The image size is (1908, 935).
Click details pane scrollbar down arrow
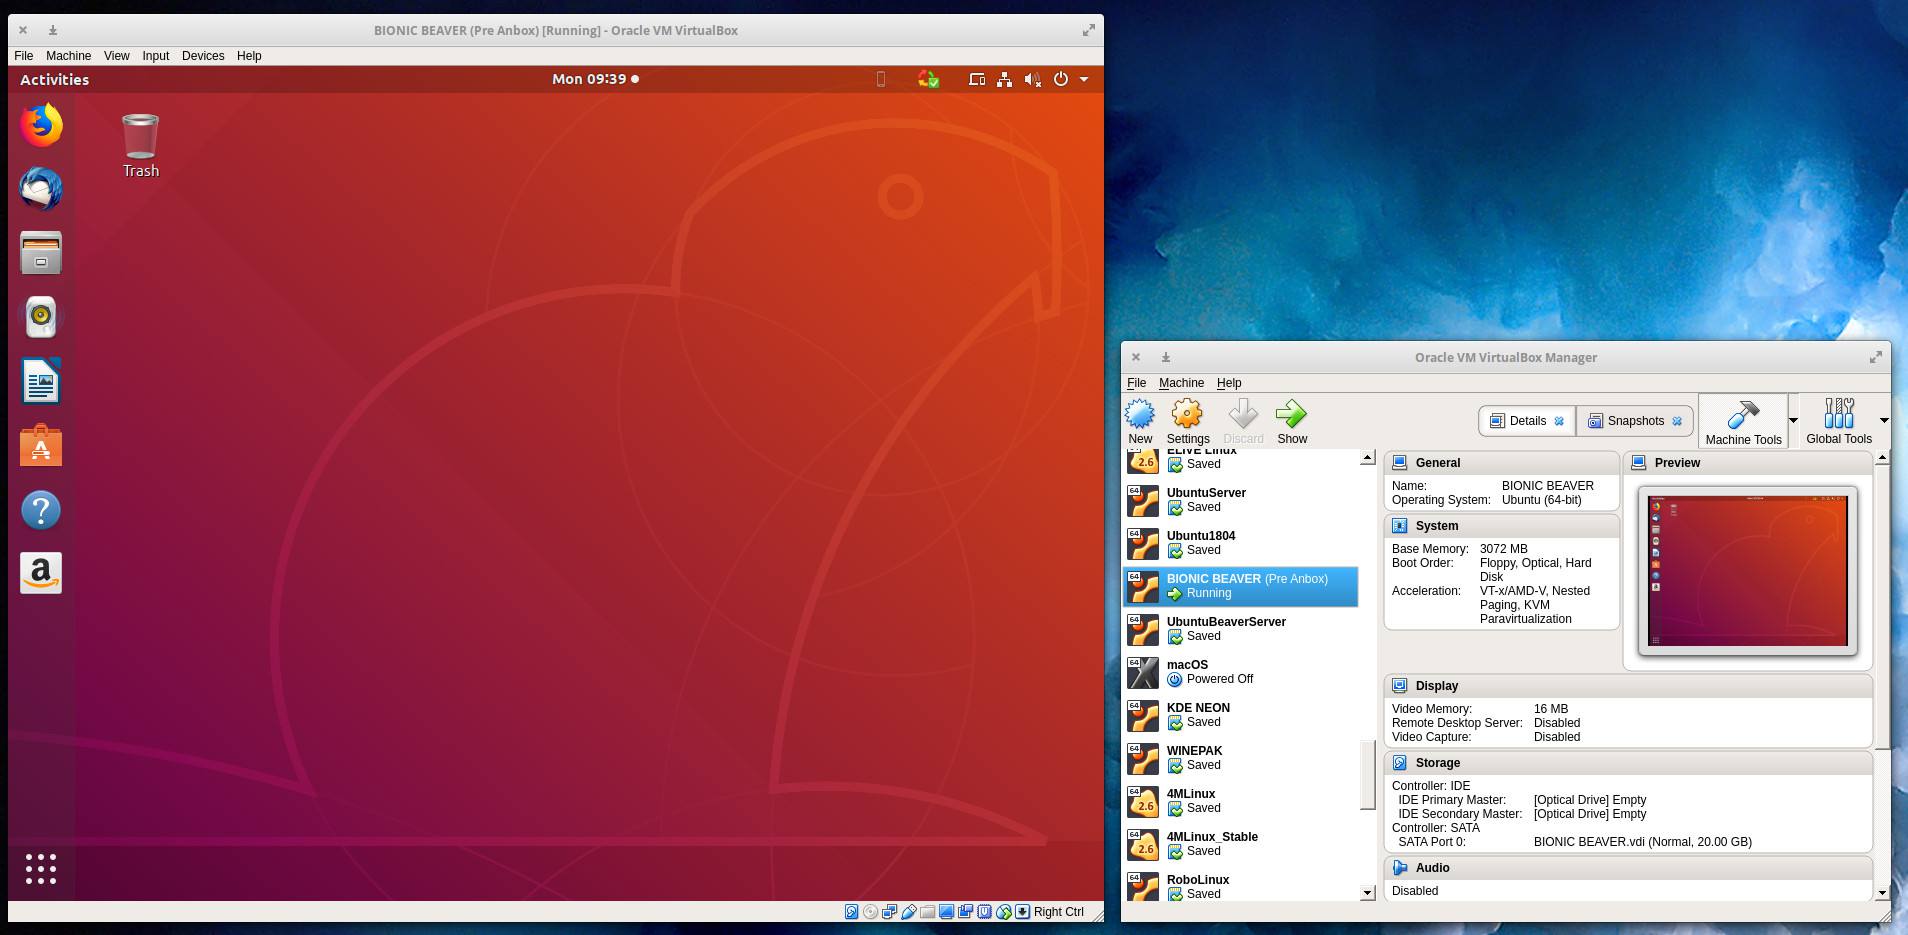pos(1882,893)
